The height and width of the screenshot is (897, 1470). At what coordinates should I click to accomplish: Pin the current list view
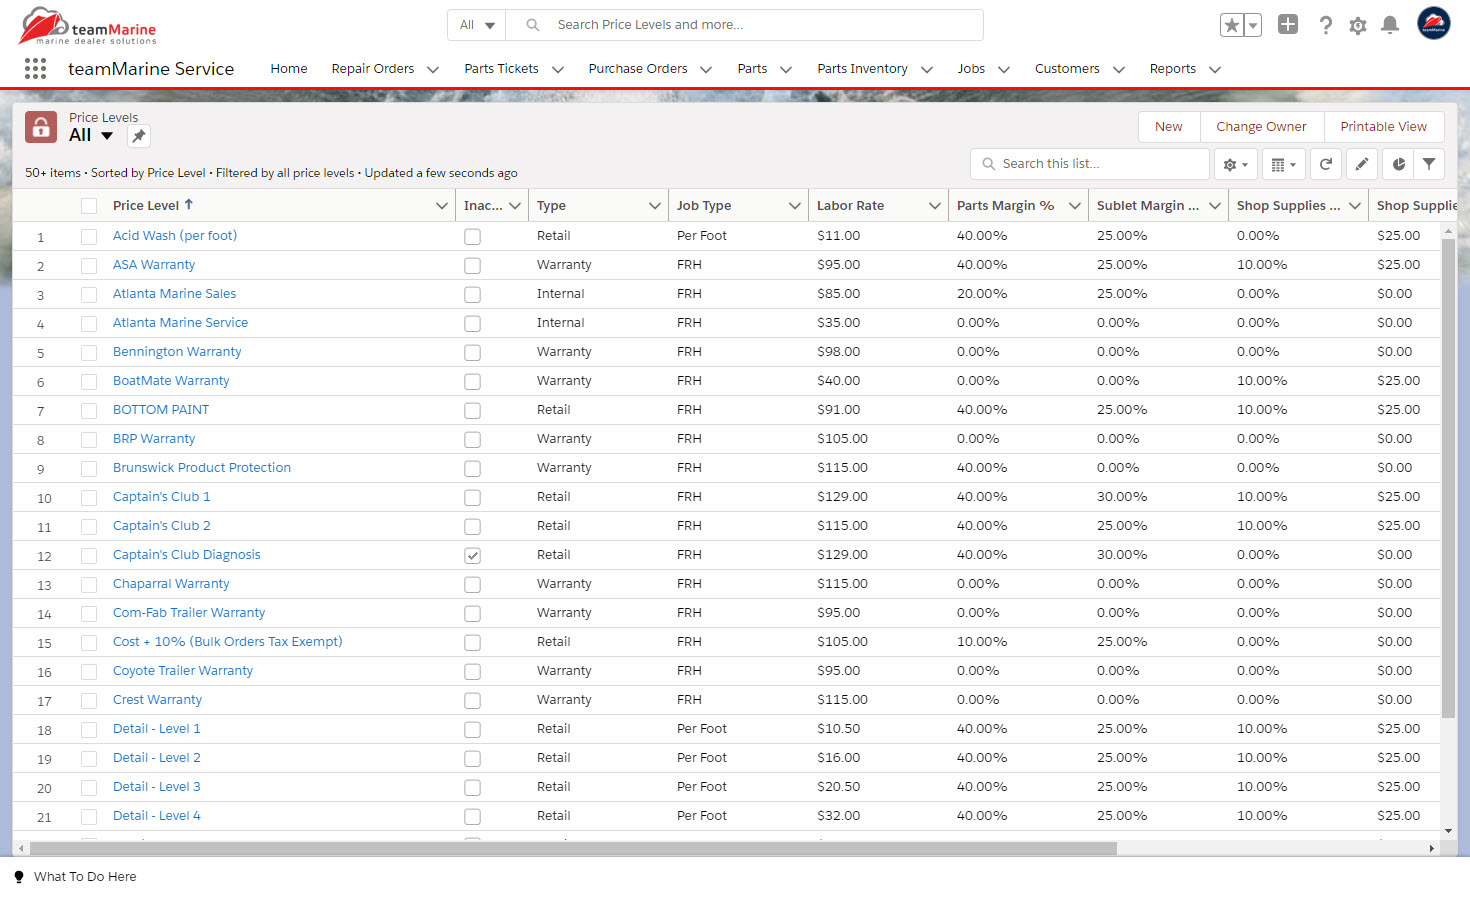pyautogui.click(x=139, y=136)
